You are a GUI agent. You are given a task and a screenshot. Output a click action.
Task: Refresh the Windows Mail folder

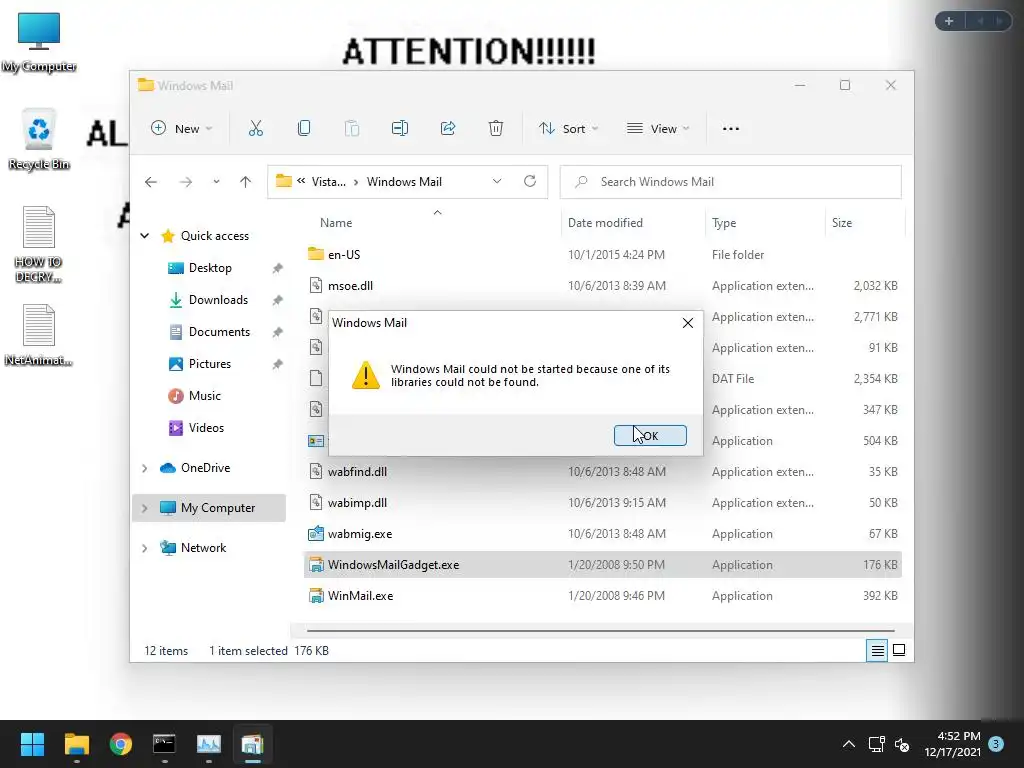530,182
